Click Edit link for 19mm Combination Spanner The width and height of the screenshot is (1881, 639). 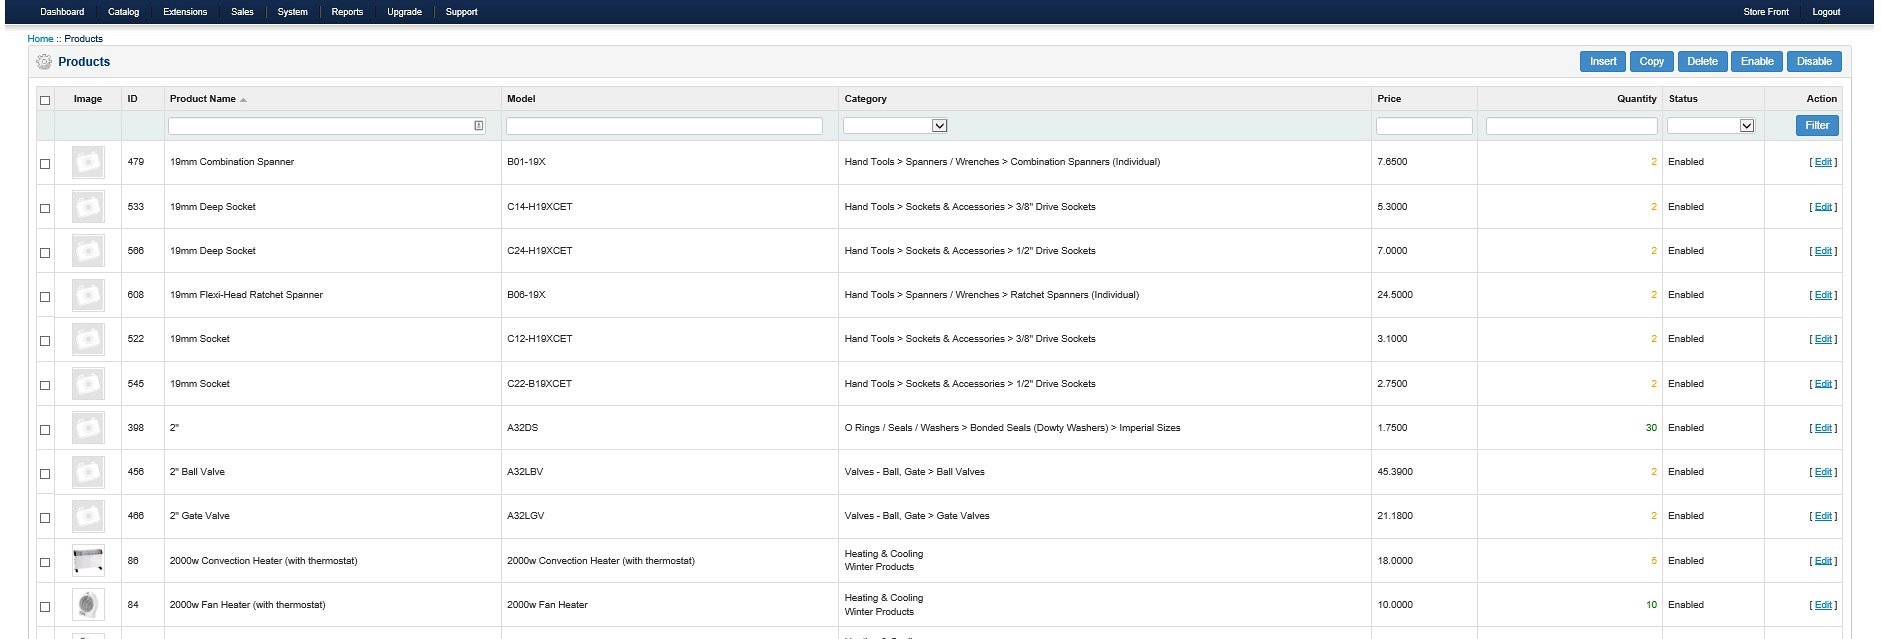click(1823, 162)
